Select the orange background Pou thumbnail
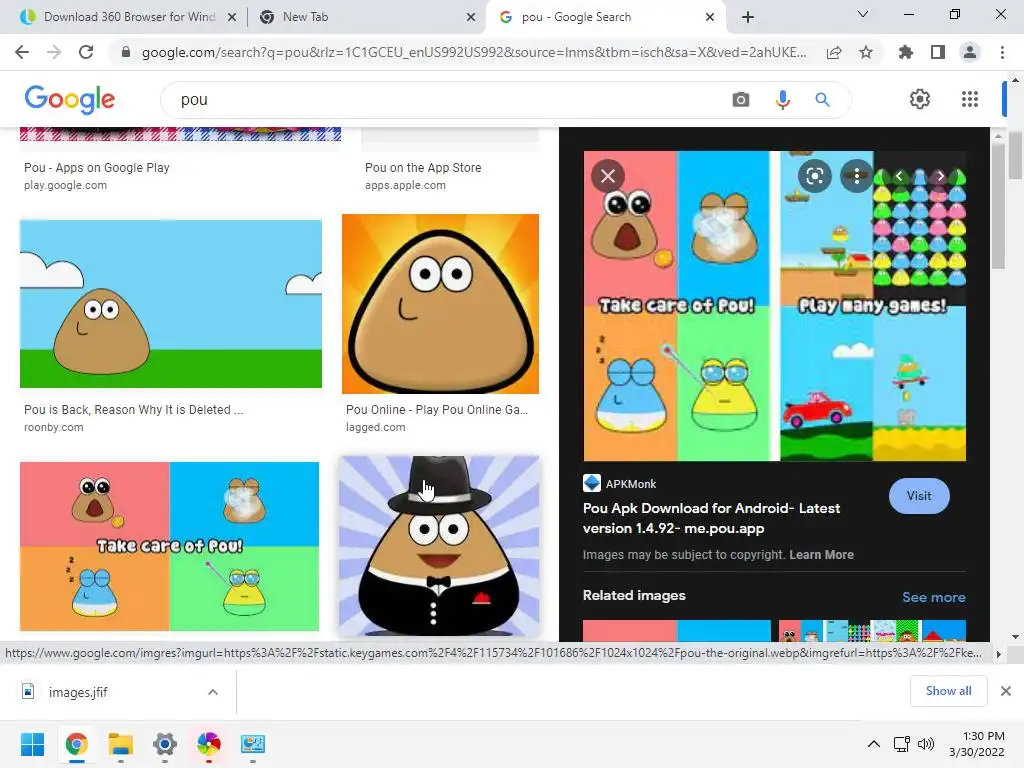The height and width of the screenshot is (768, 1024). tap(440, 304)
